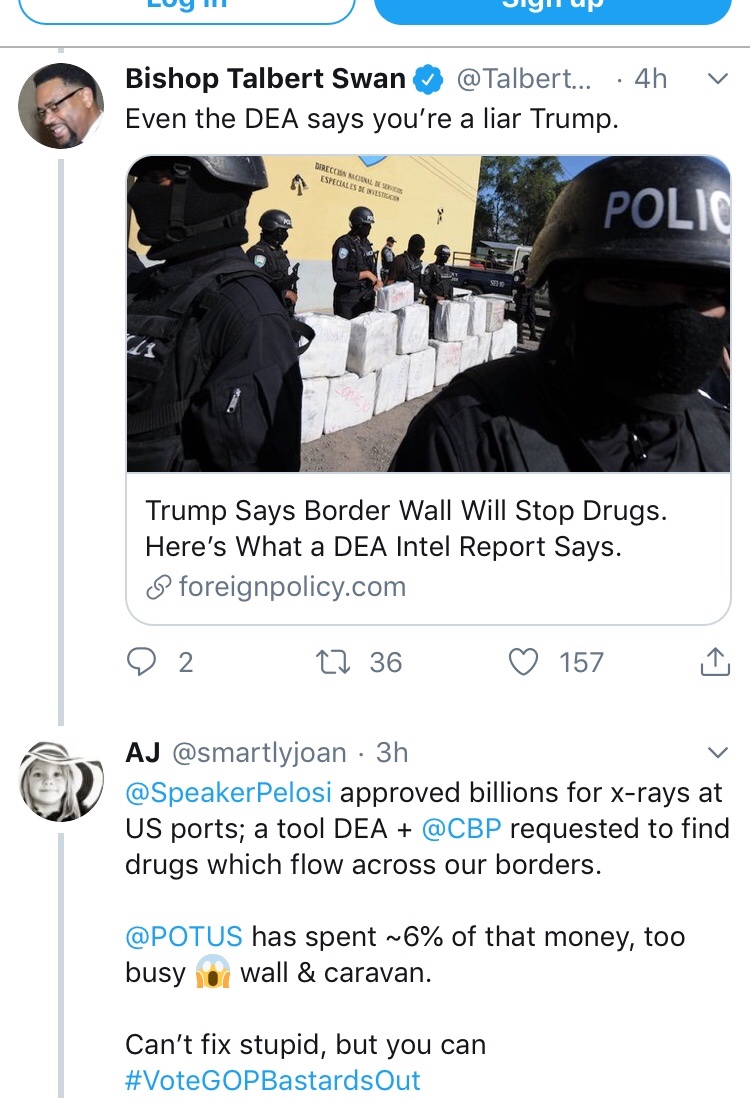Expand options chevron on Bishop Talbert Swan's tweet
The image size is (750, 1098).
[717, 79]
